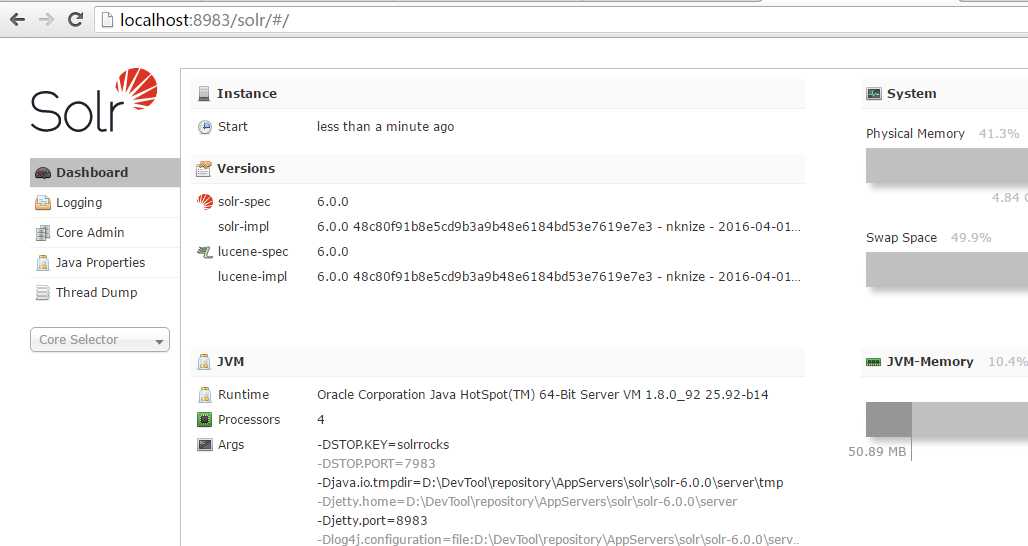This screenshot has height=546, width=1028.
Task: Click the Runtime jar icon
Action: [205, 395]
